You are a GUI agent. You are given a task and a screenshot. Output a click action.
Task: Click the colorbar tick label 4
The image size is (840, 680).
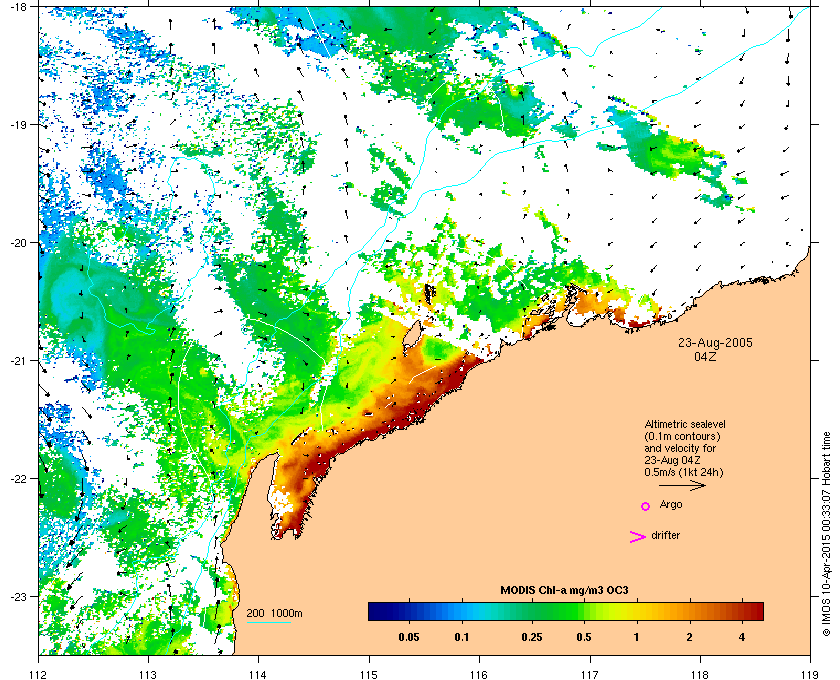(742, 637)
